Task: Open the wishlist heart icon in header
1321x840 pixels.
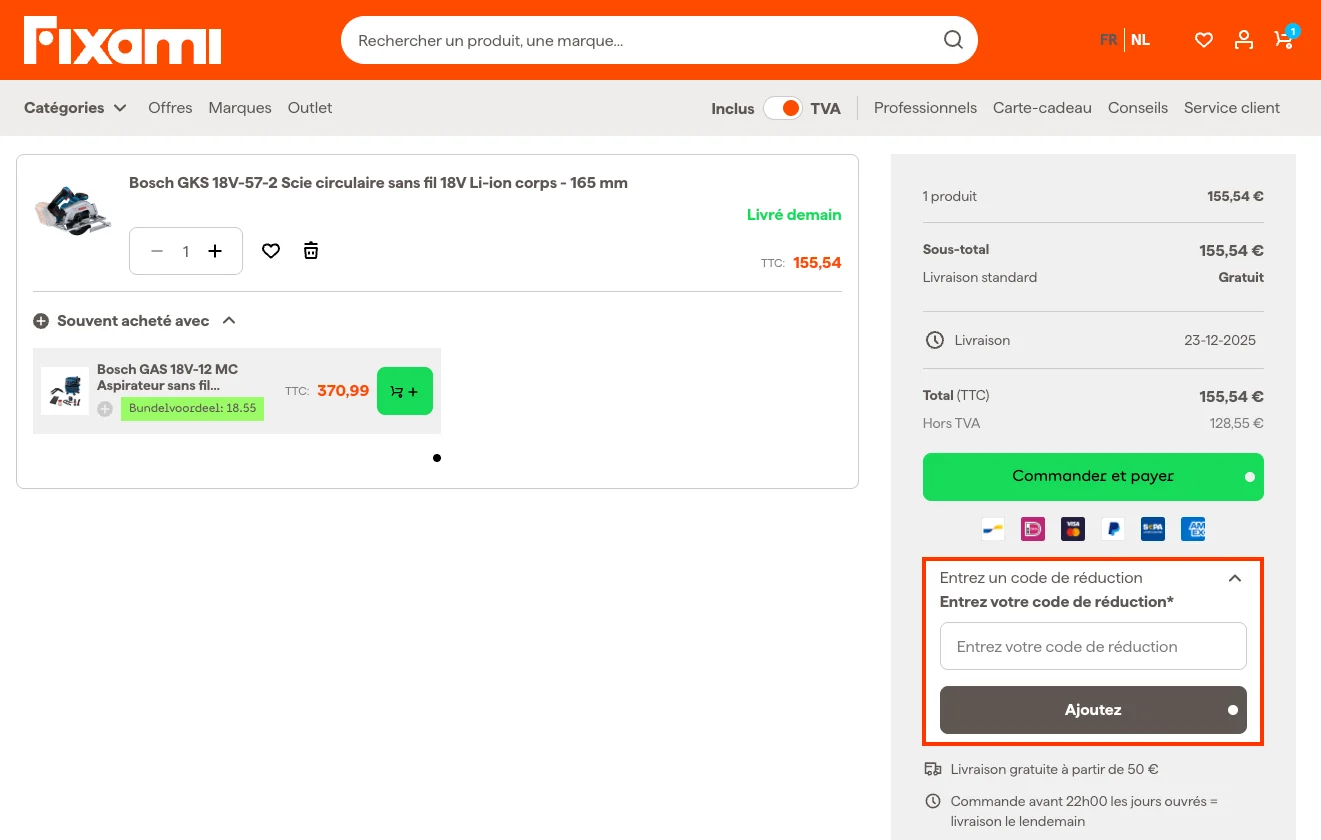Action: point(1203,40)
